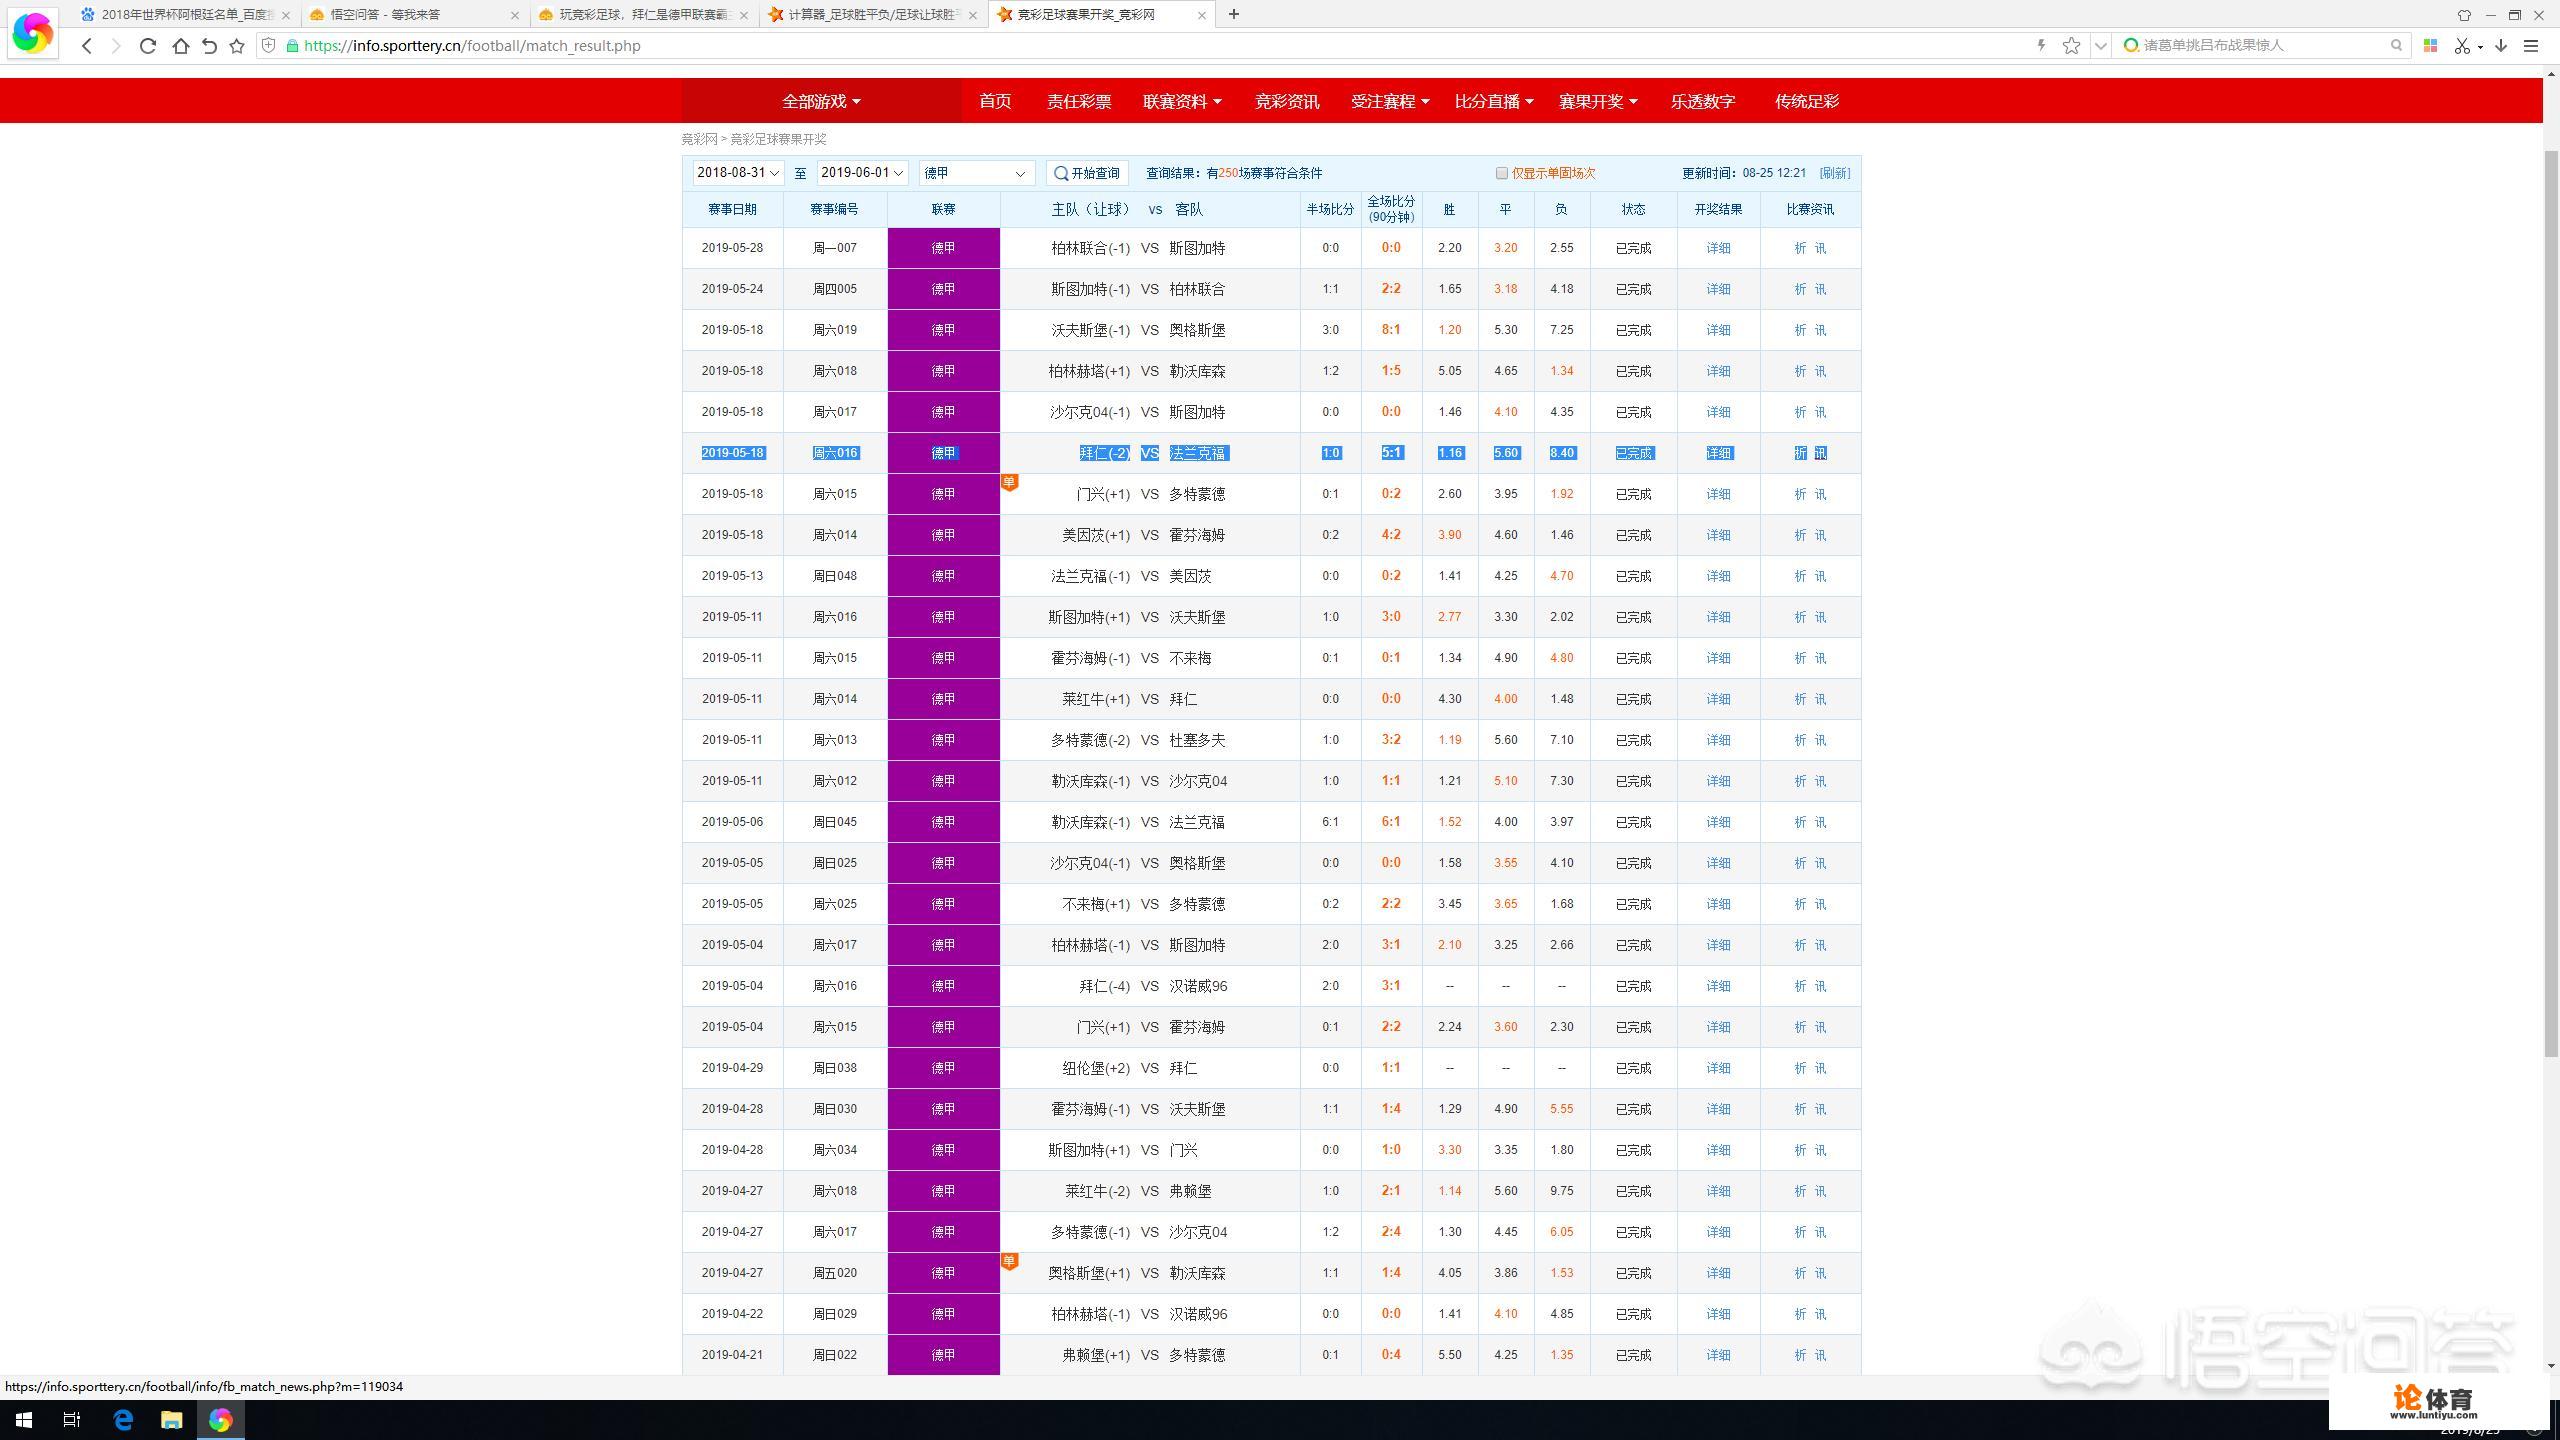Open 责任彩票 in the navigation bar

[1079, 101]
